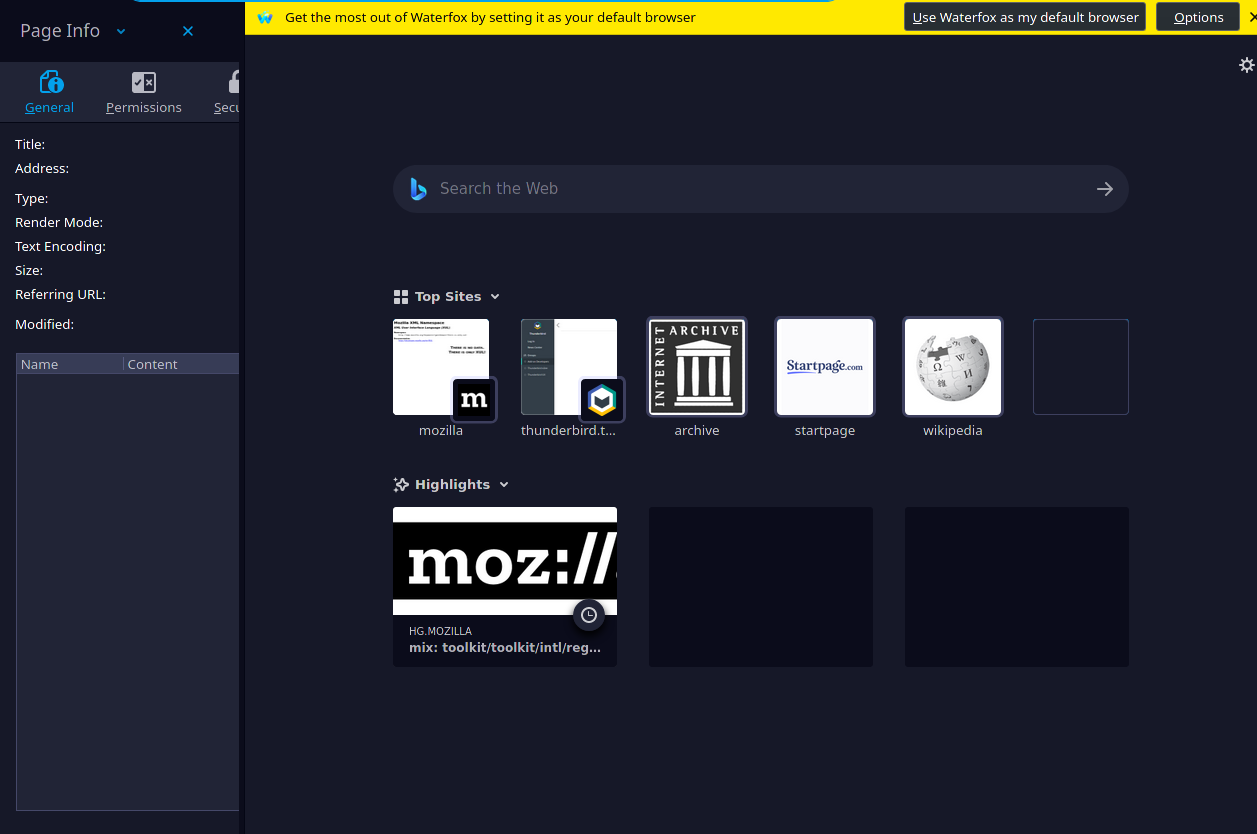The image size is (1257, 834).
Task: Click the Highlights sparkle icon
Action: click(x=400, y=484)
